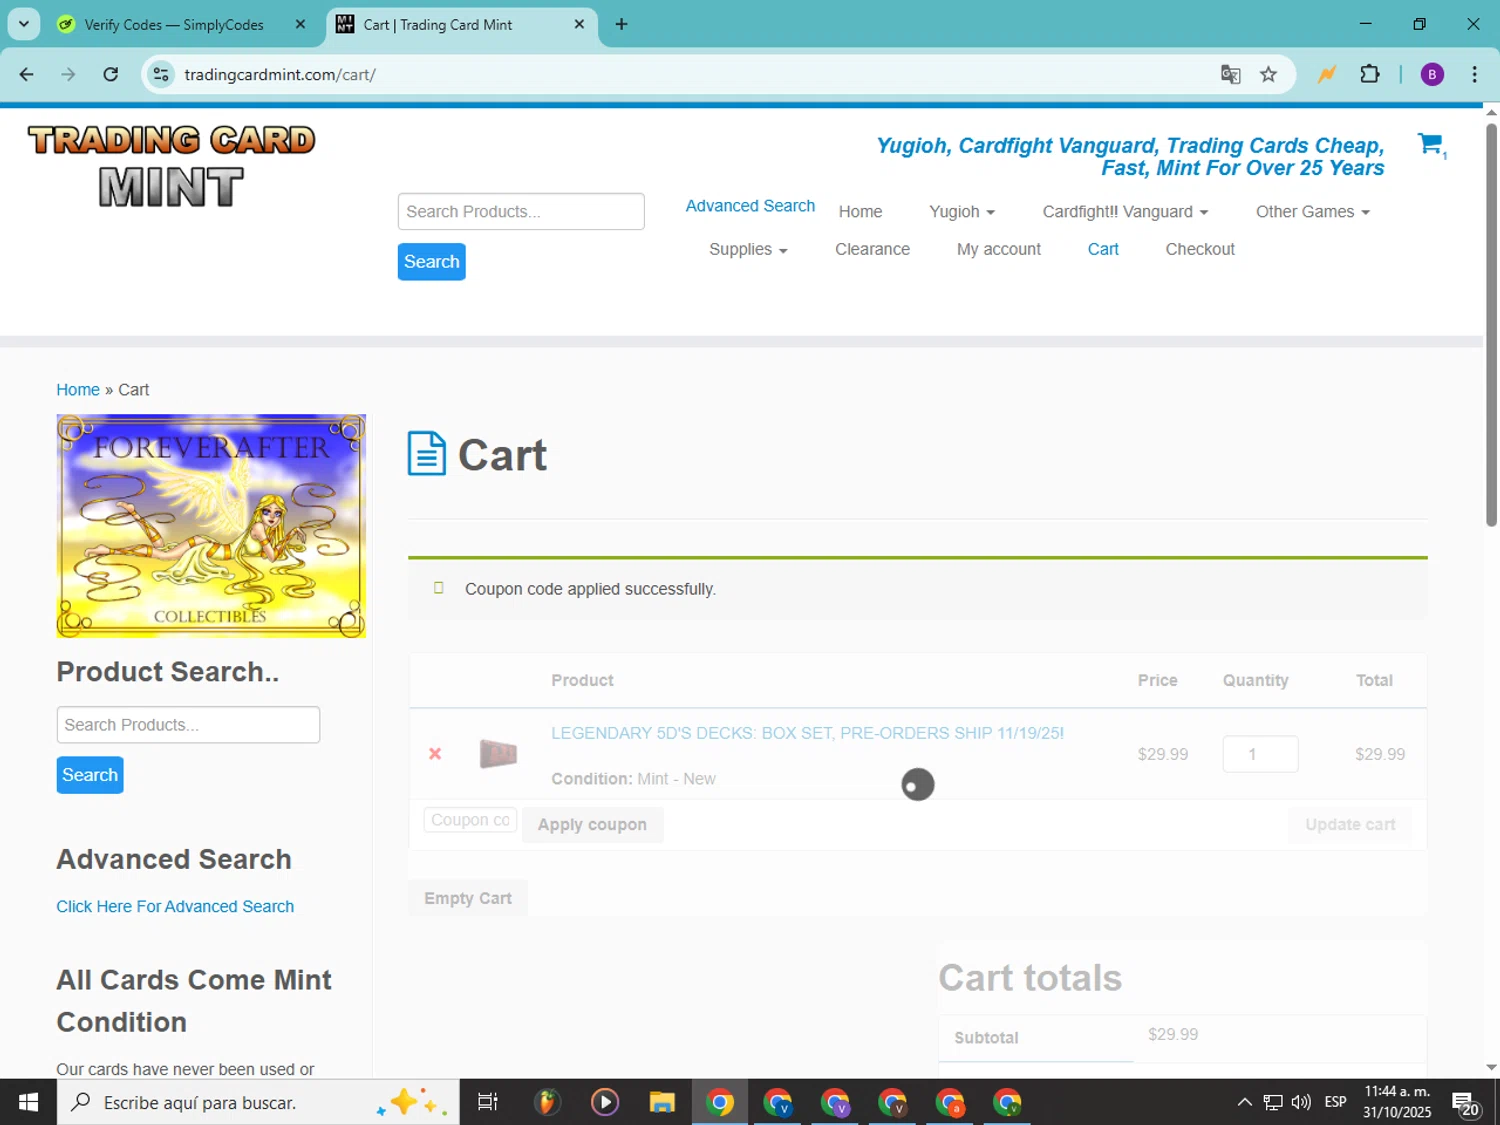The height and width of the screenshot is (1125, 1500).
Task: Open the Clearance menu item
Action: tap(872, 249)
